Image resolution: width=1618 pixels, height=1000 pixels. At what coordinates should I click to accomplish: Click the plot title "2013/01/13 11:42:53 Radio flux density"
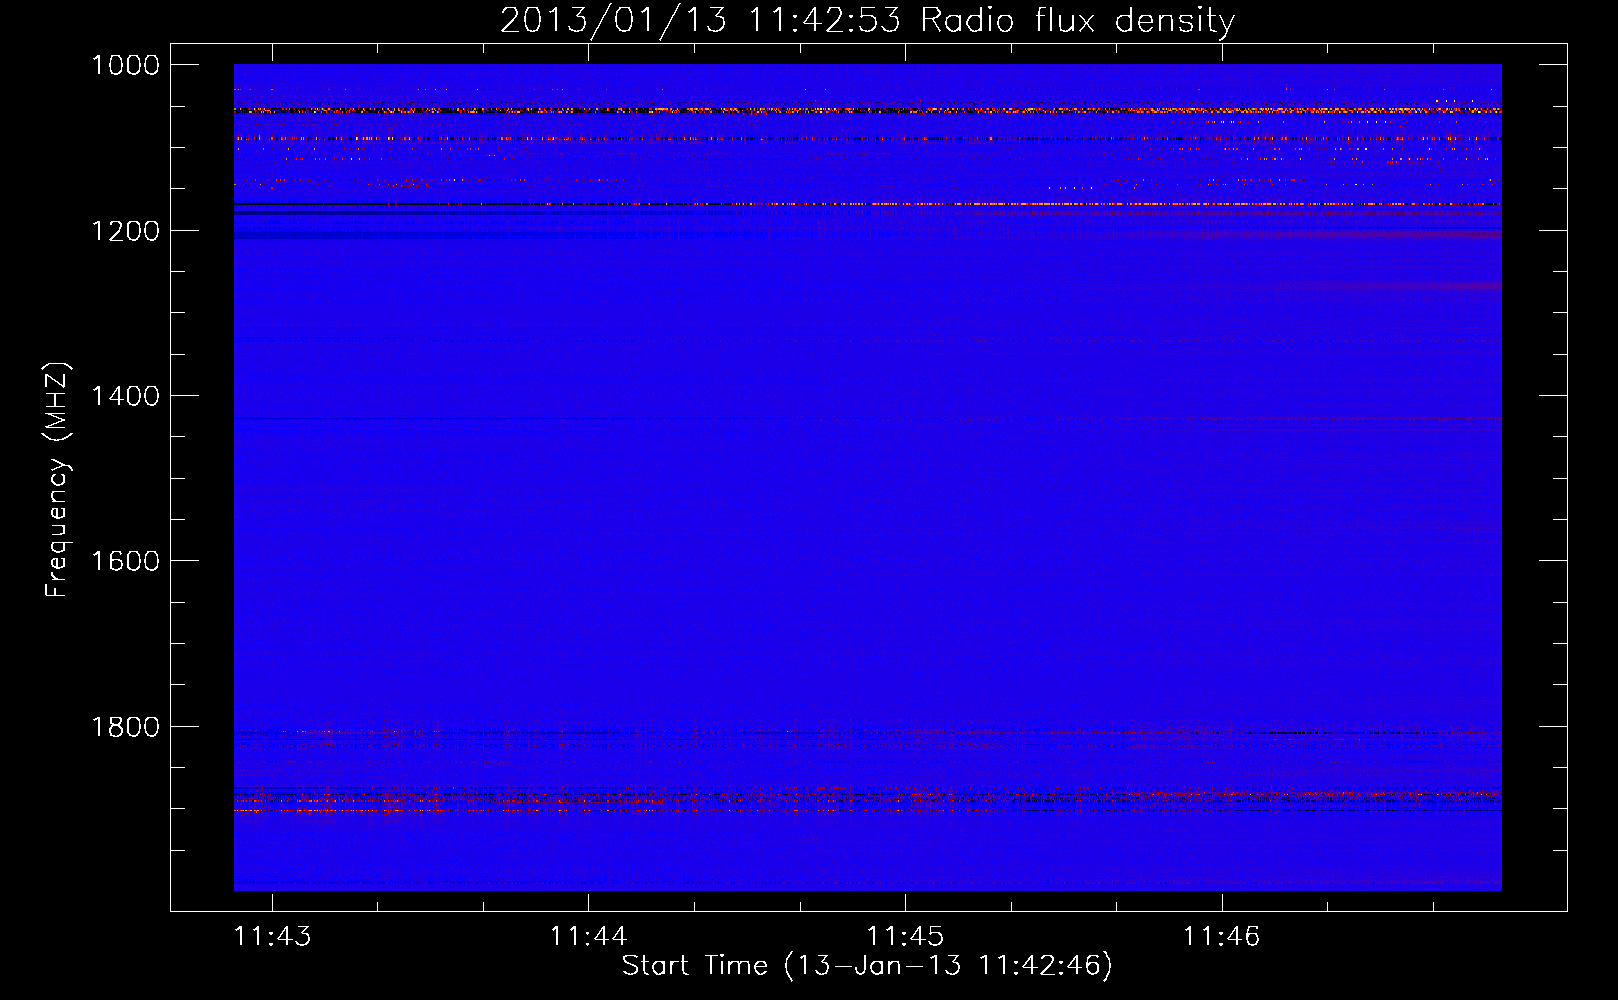pos(867,20)
